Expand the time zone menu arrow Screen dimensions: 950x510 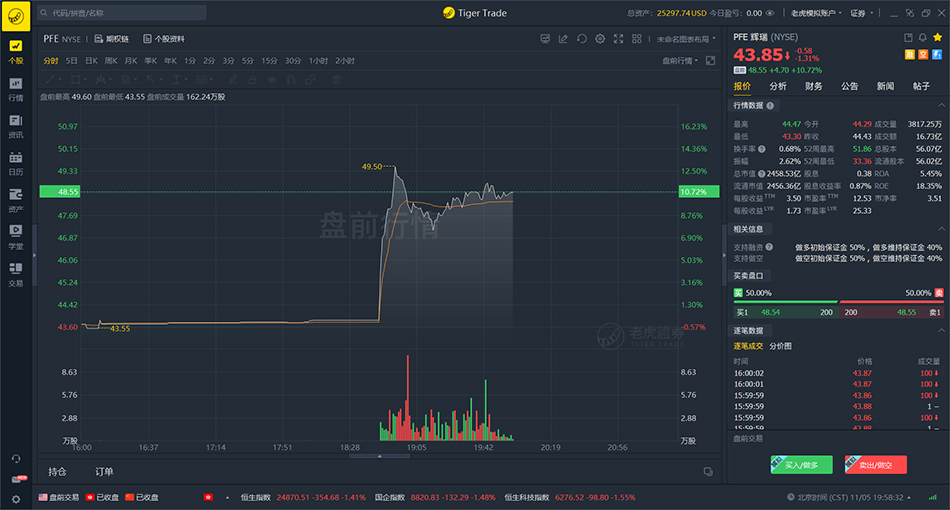coord(909,497)
